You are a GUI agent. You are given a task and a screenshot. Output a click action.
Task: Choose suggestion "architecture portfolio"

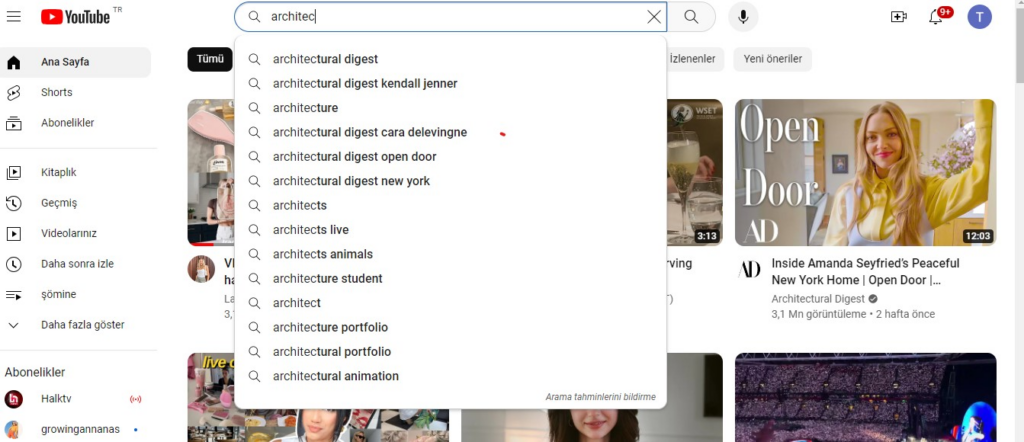(451, 327)
